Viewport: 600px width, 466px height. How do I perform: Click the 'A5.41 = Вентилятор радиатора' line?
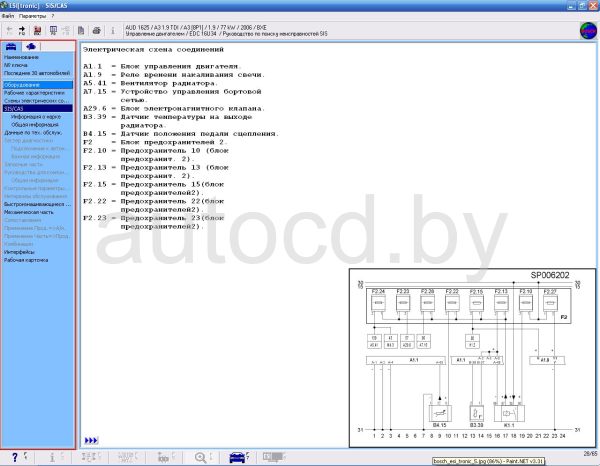(150, 83)
